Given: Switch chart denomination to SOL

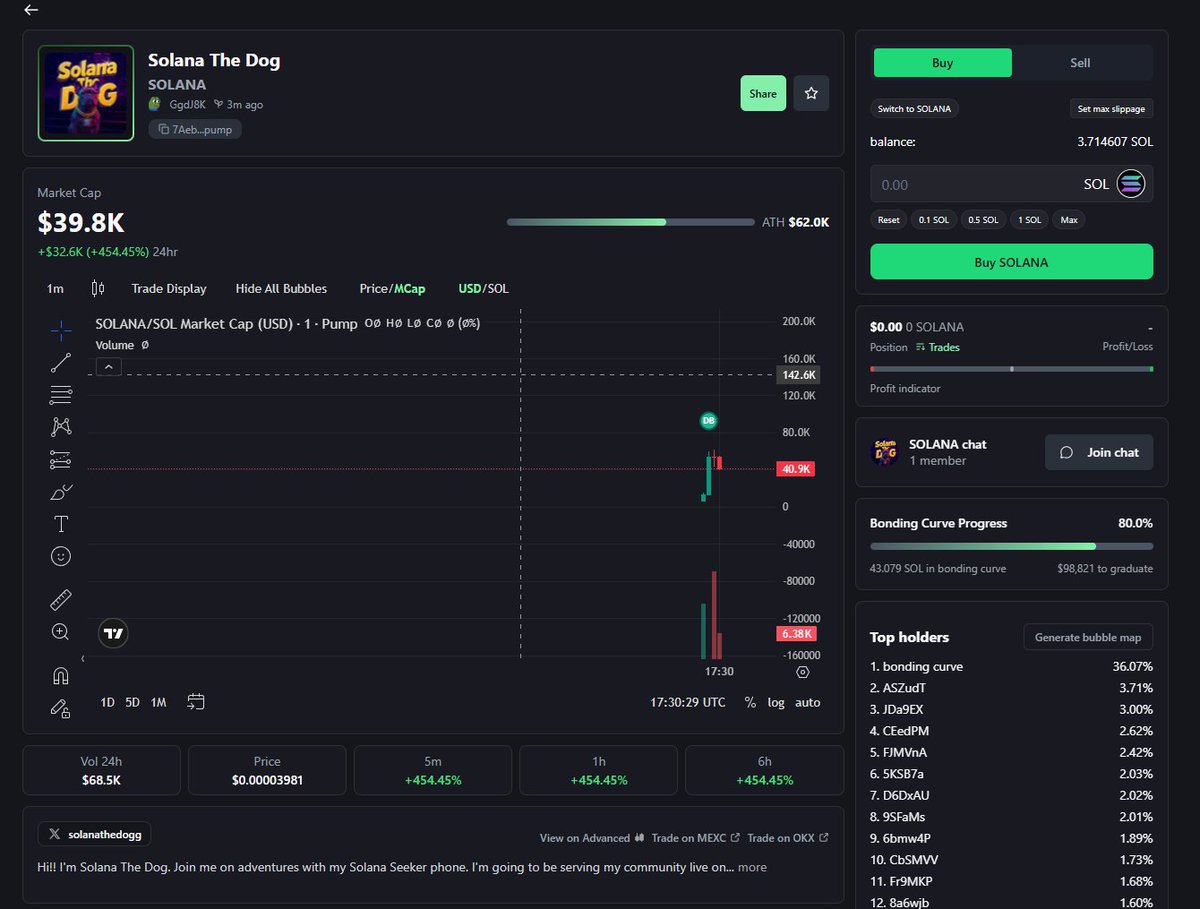Looking at the screenshot, I should pos(498,288).
